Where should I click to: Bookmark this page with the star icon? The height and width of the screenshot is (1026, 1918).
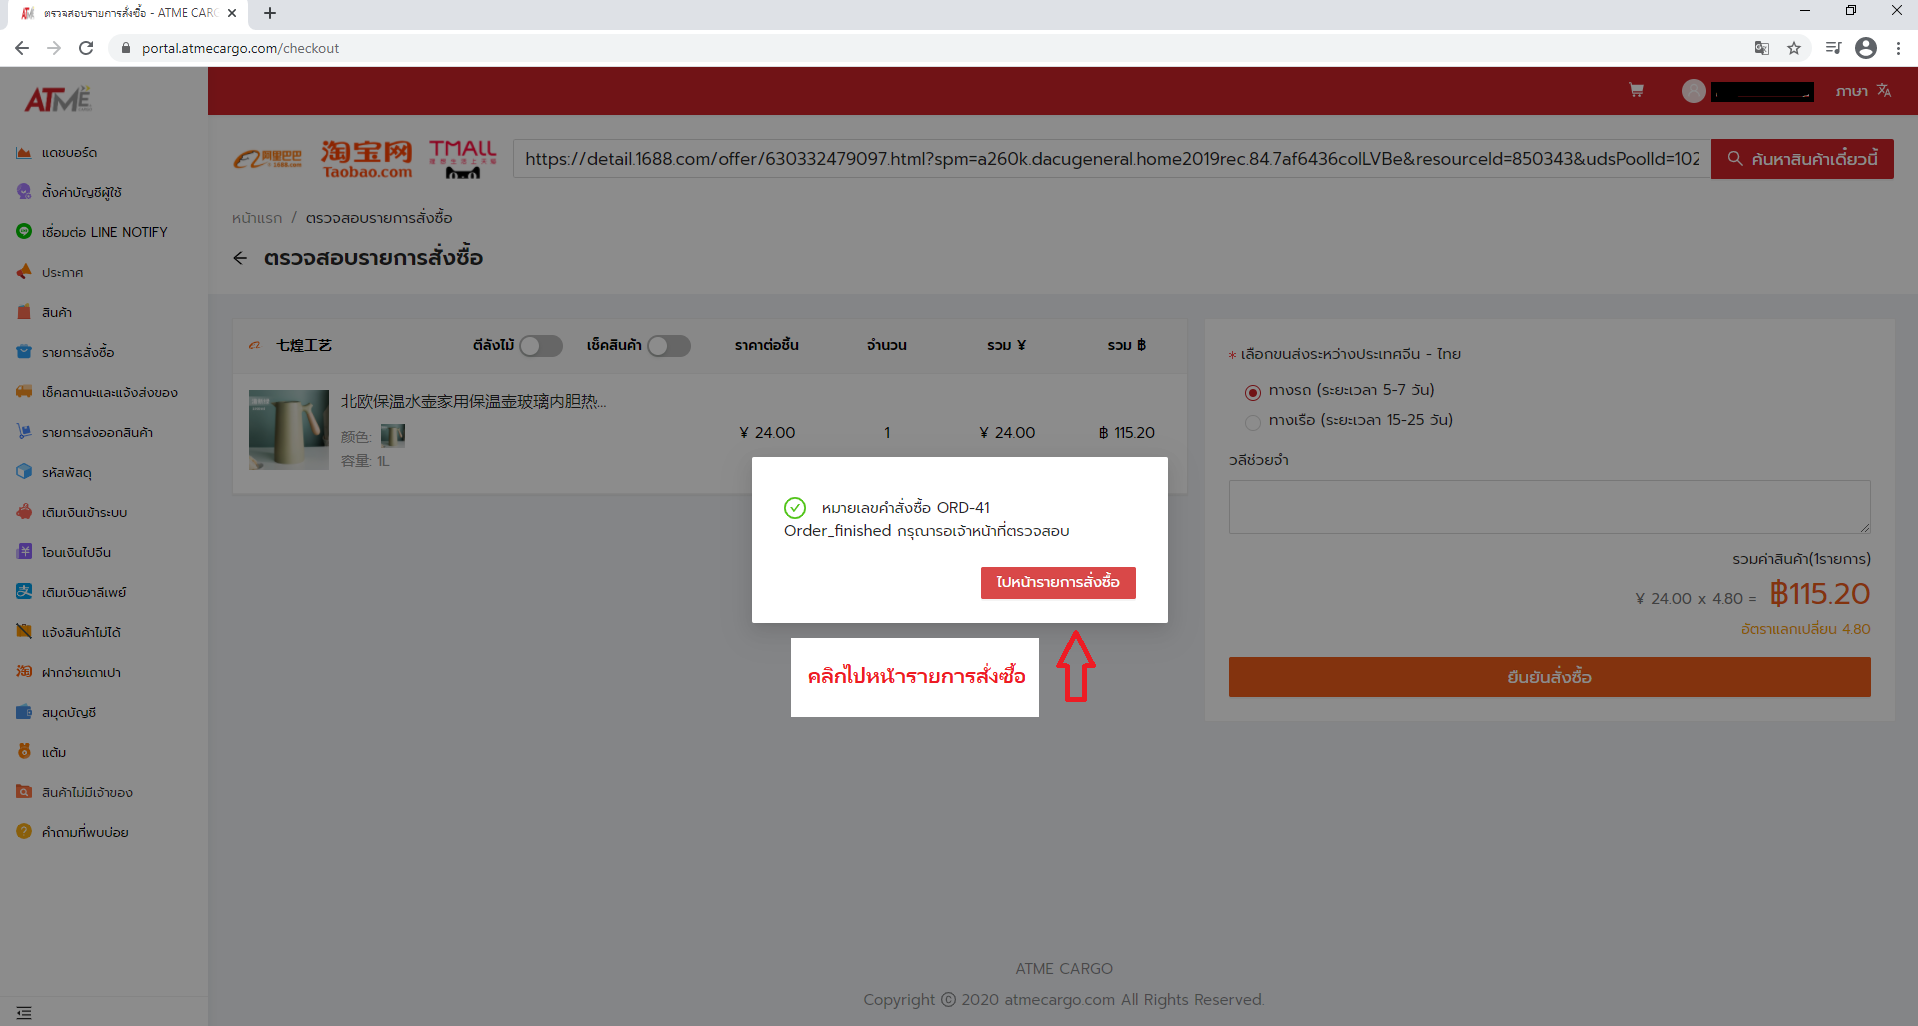click(x=1794, y=48)
